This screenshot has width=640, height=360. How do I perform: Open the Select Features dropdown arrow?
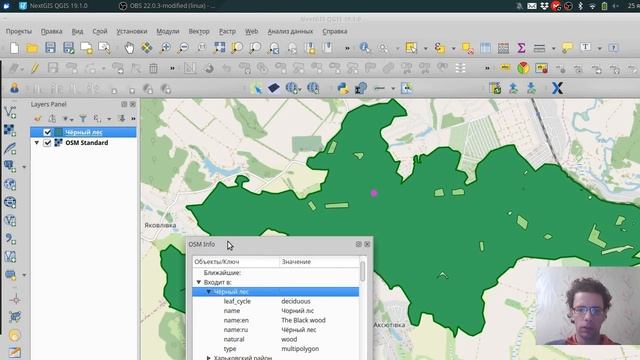(425, 48)
